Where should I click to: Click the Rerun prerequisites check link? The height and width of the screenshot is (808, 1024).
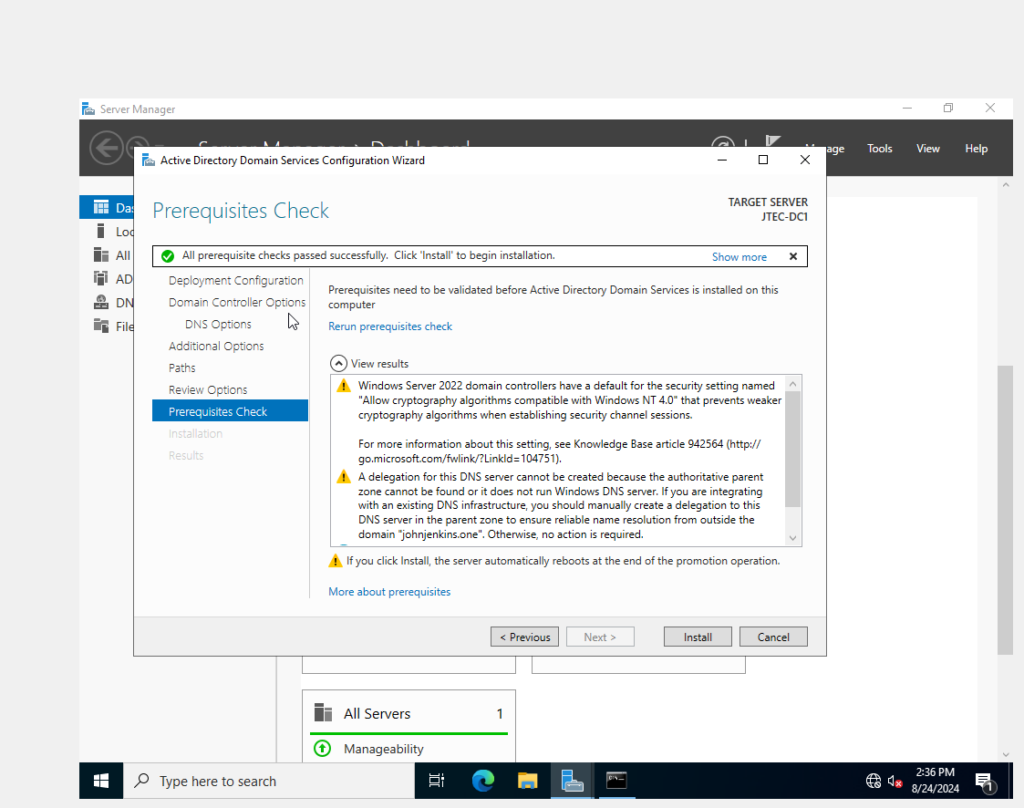(x=390, y=326)
